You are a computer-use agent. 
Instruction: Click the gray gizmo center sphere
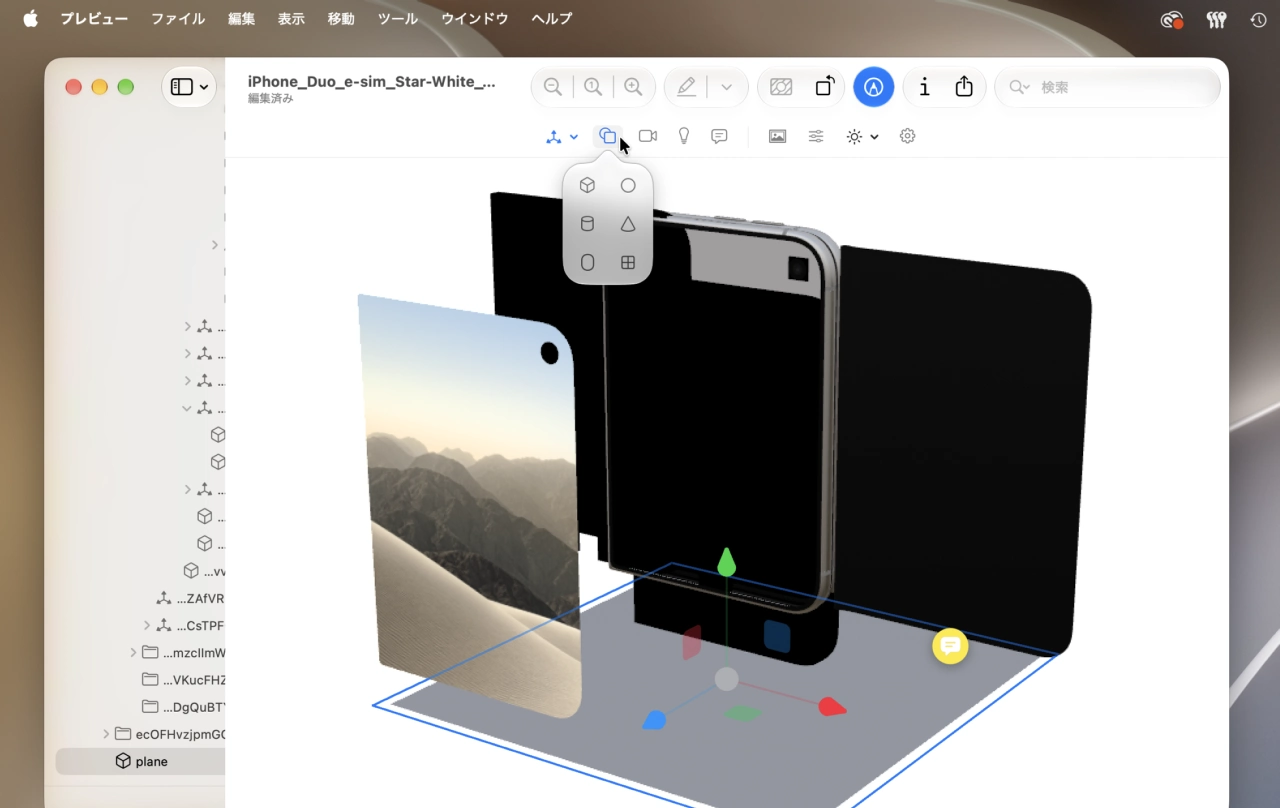pos(727,679)
